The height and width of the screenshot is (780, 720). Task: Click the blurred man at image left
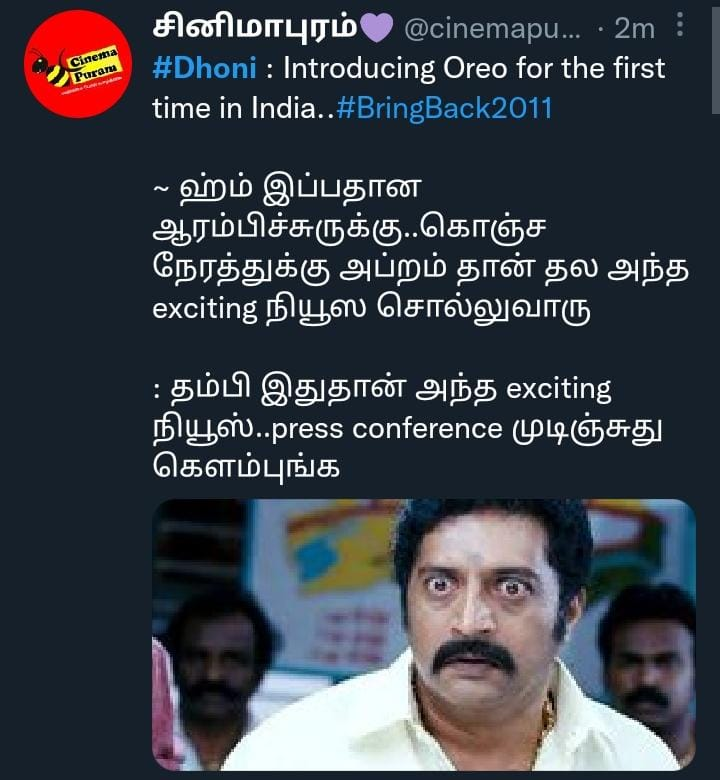219,667
